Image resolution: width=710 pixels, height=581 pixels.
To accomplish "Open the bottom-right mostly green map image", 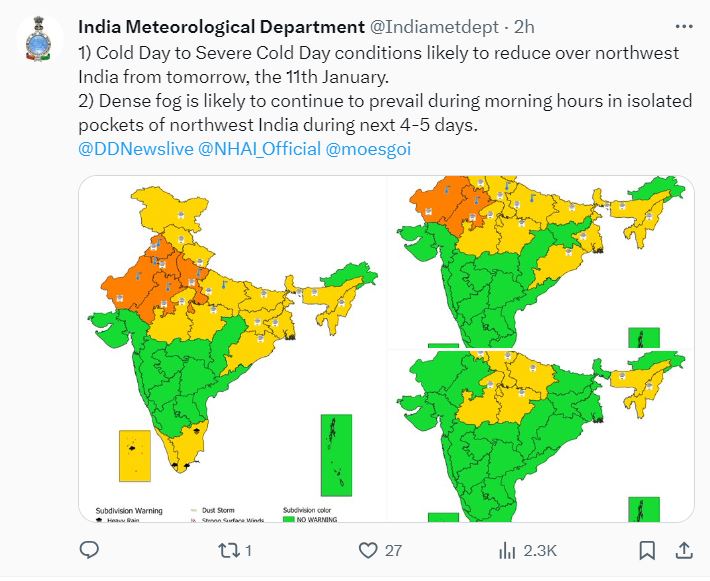I will pos(540,436).
